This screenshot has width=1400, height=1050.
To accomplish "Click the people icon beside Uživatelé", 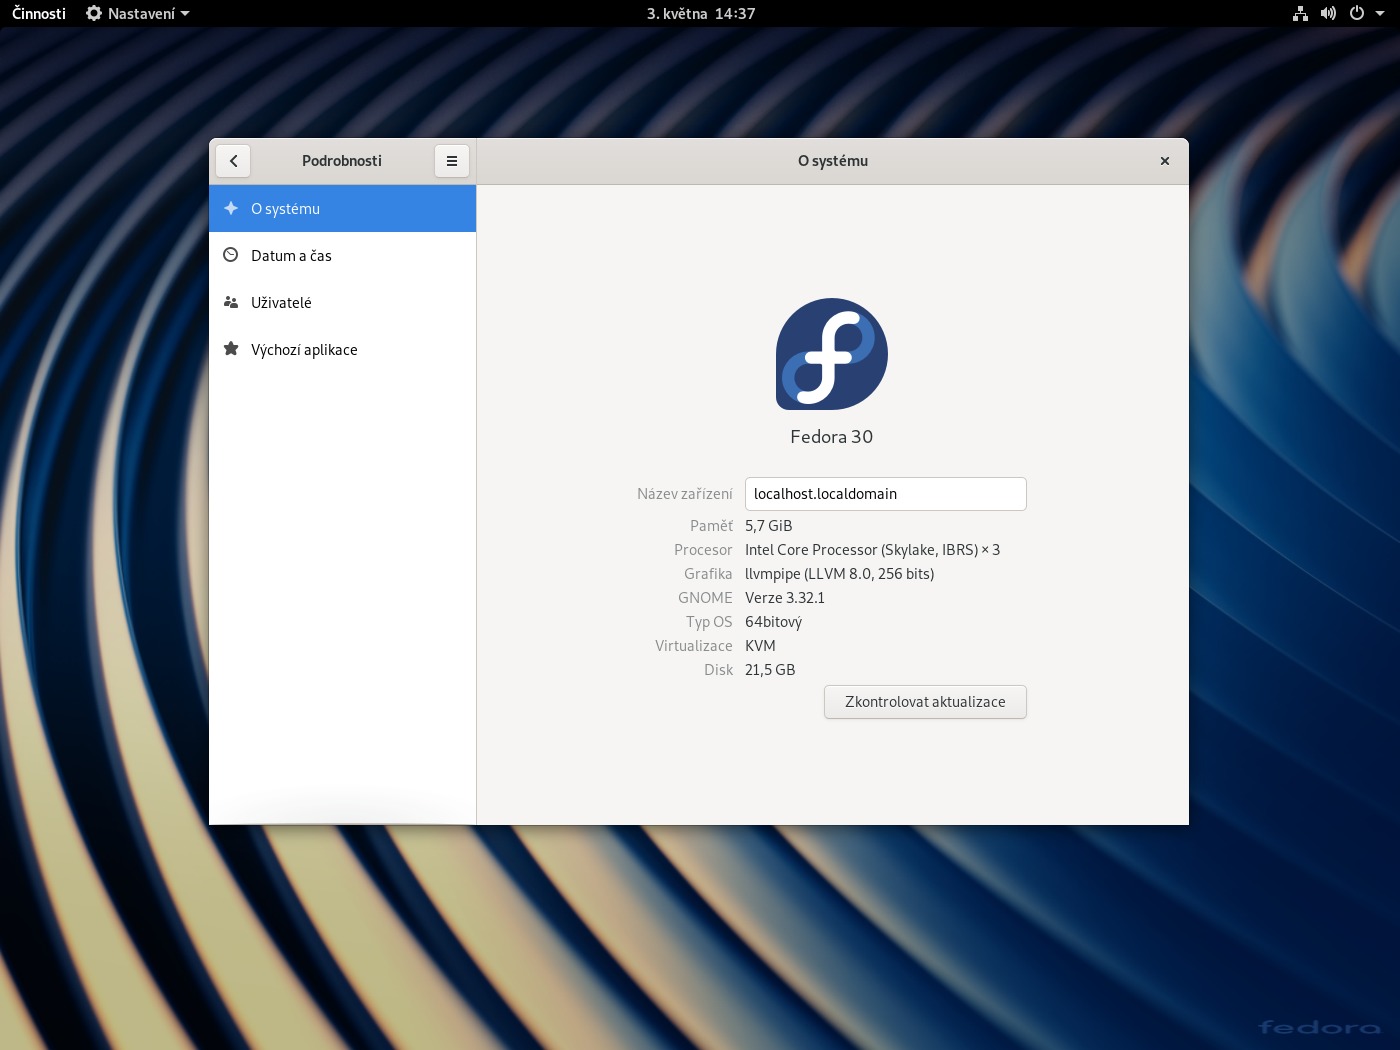I will (x=231, y=302).
